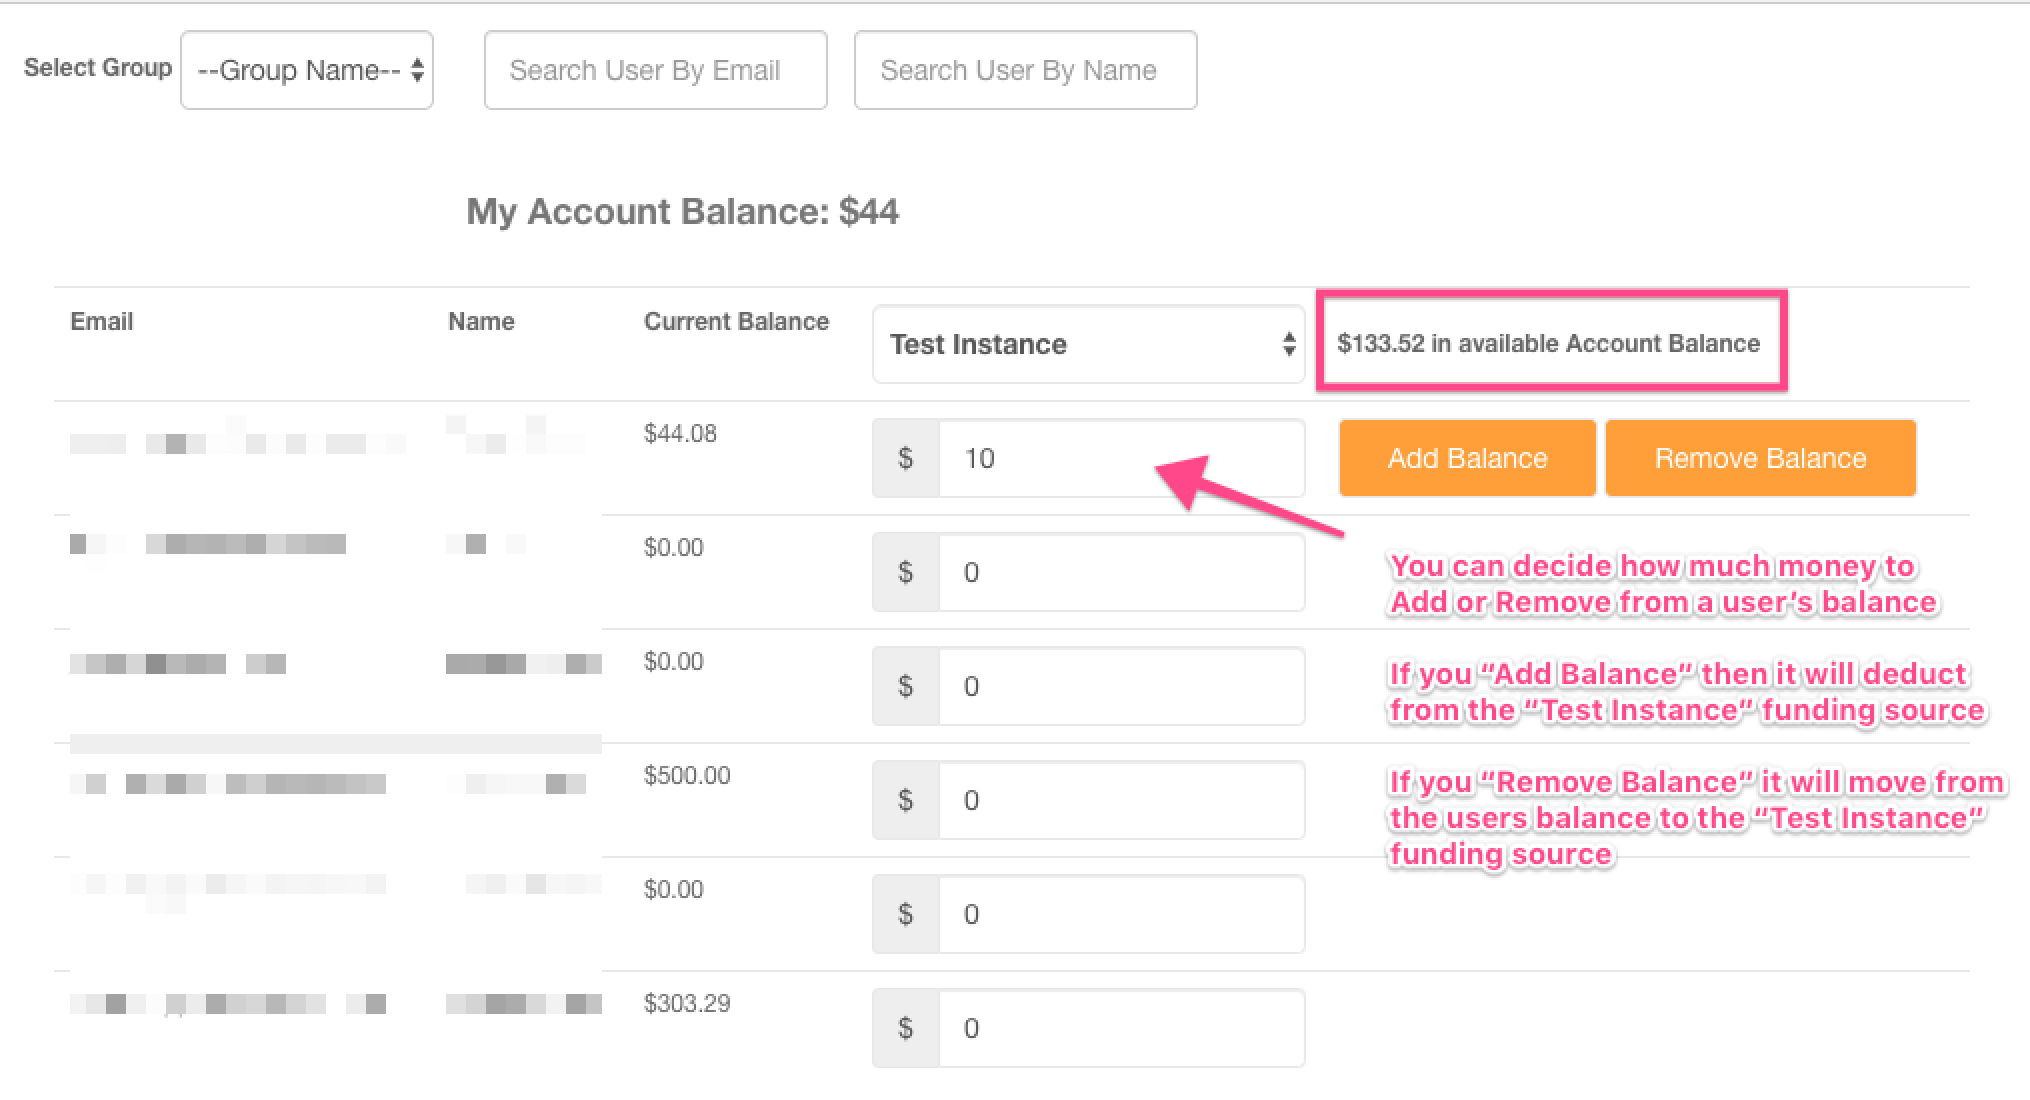Viewport: 2030px width, 1100px height.
Task: Click the Current Balance column header
Action: point(736,321)
